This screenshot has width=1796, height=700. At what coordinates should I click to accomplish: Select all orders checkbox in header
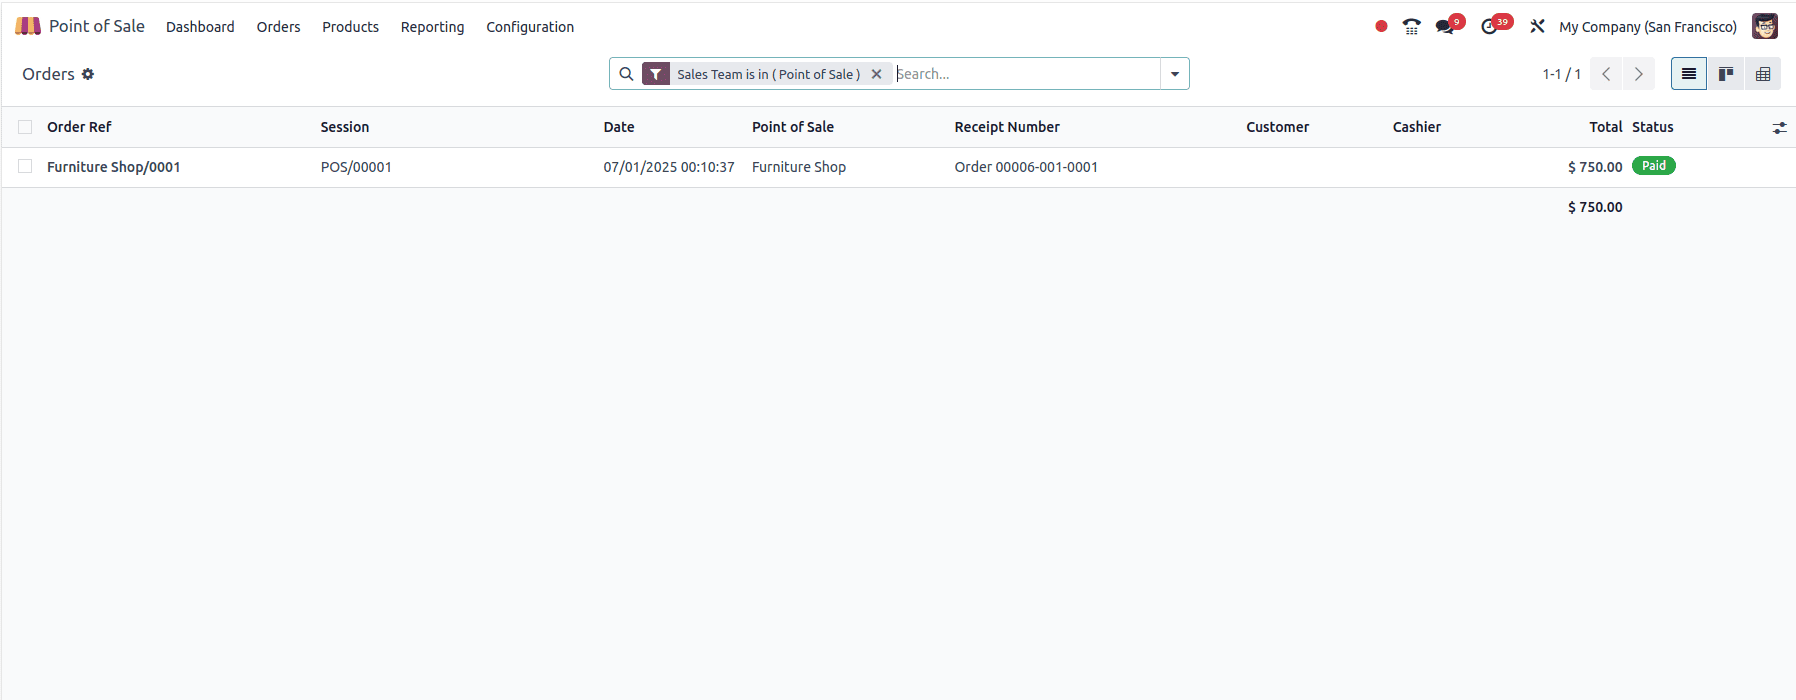pos(25,127)
